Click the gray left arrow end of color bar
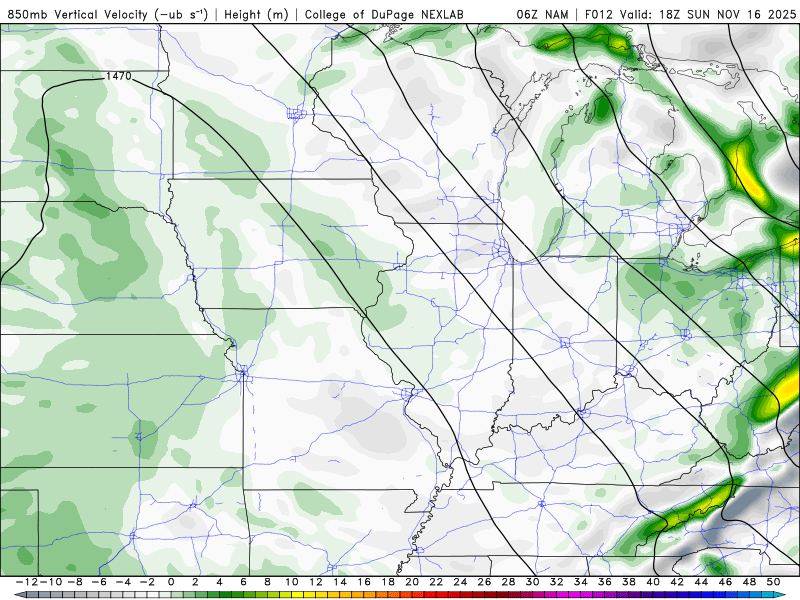This screenshot has height=600, width=800. click(x=19, y=595)
